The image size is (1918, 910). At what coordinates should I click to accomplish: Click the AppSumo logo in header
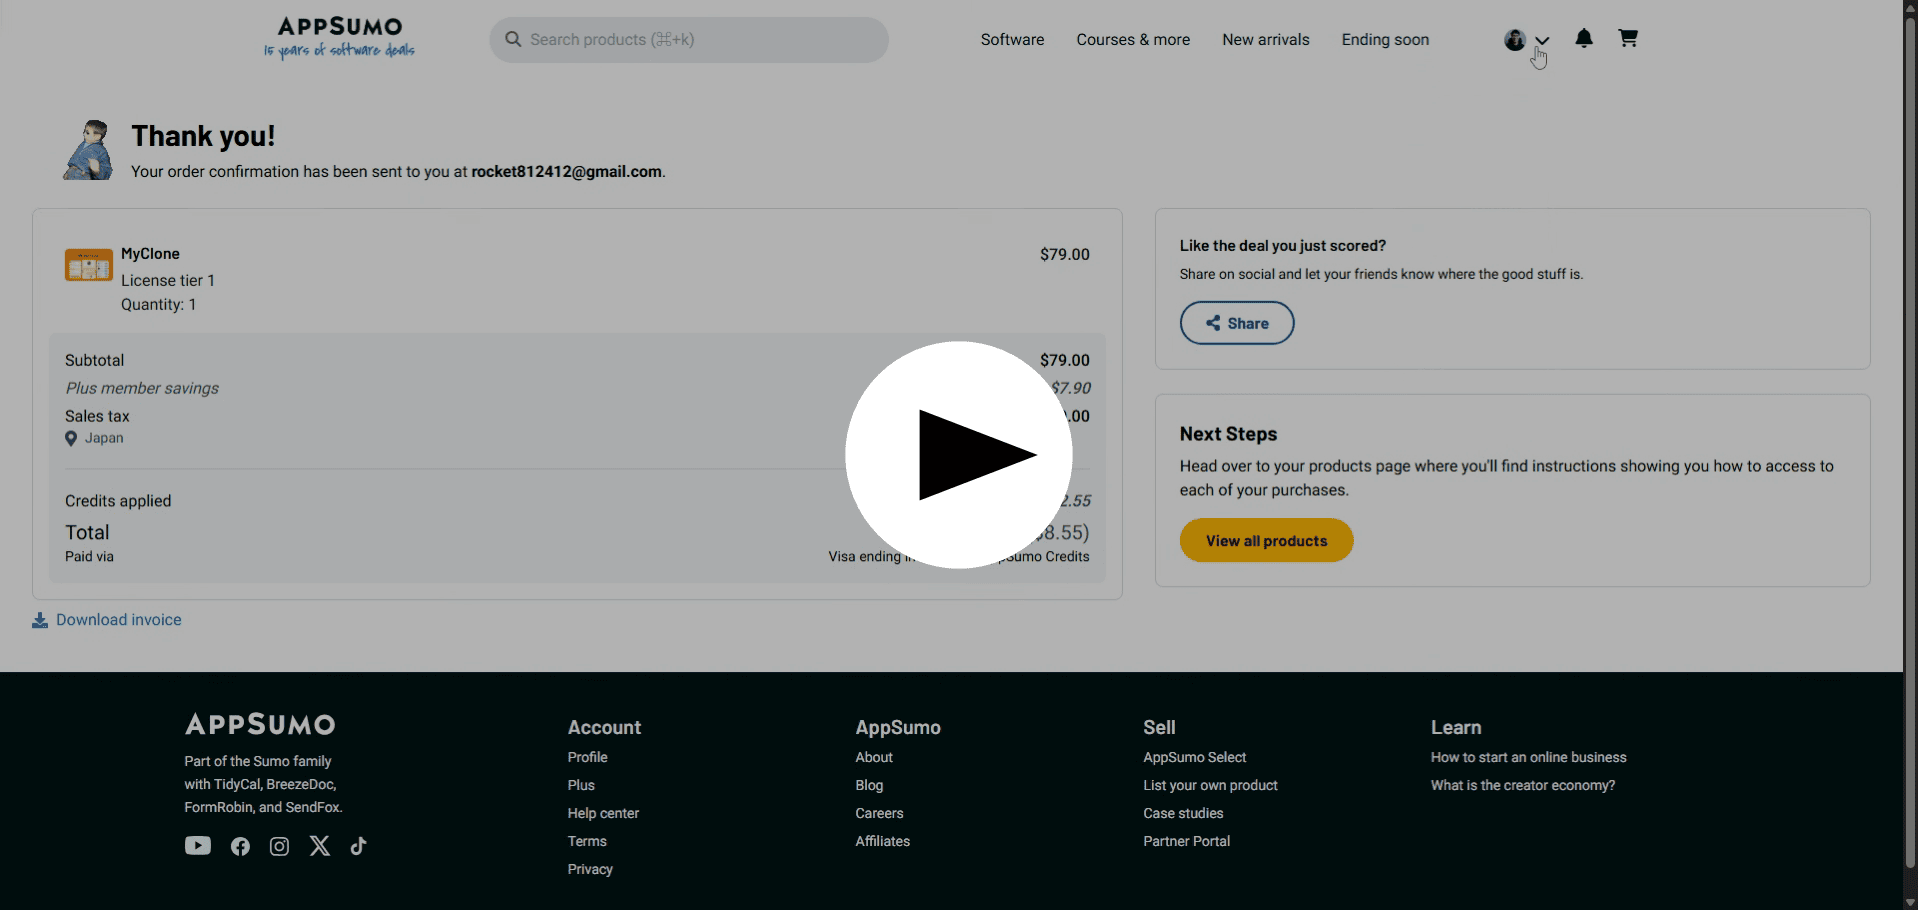339,38
